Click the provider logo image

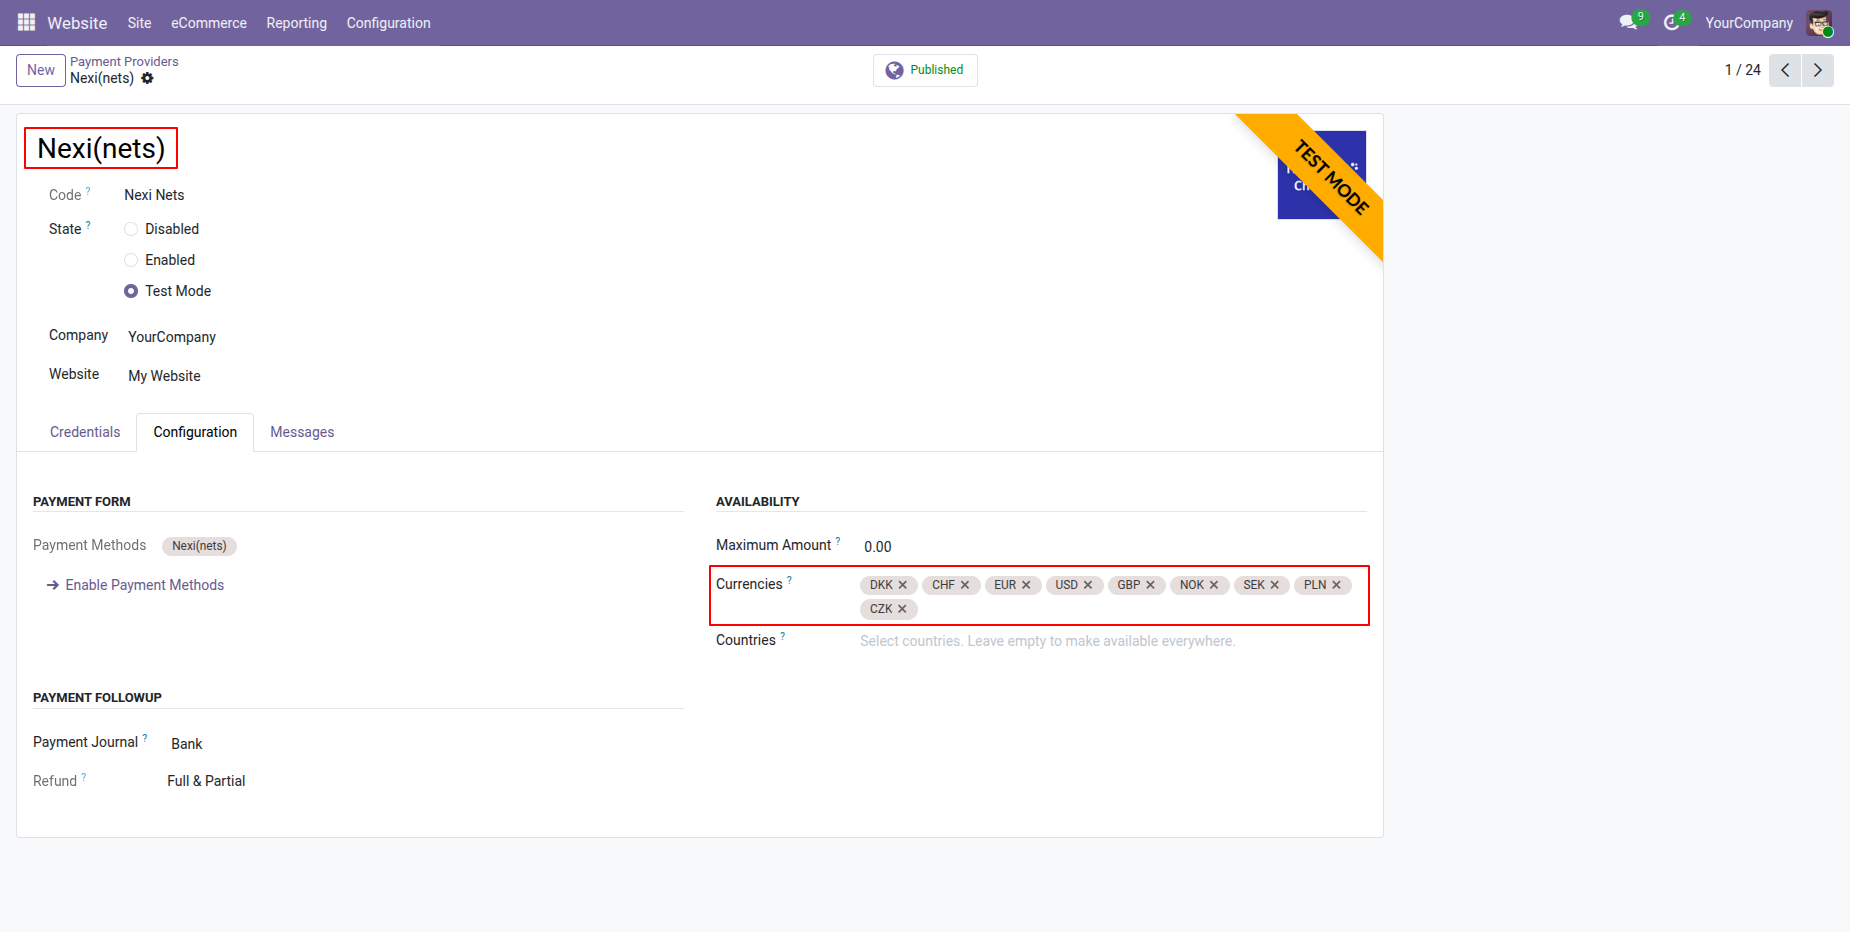(1322, 175)
